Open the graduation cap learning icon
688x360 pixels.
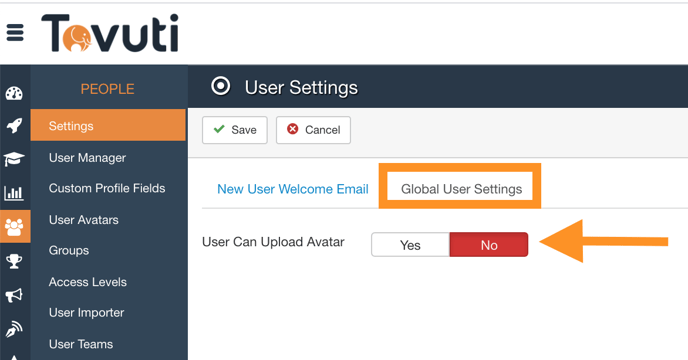(14, 159)
